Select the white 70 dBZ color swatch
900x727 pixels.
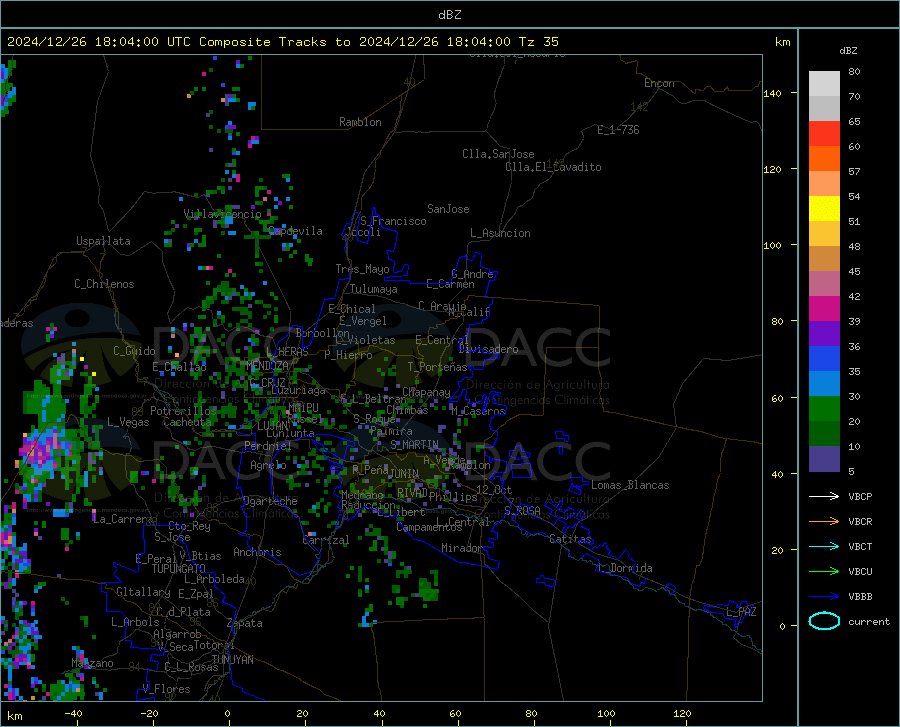tap(824, 84)
